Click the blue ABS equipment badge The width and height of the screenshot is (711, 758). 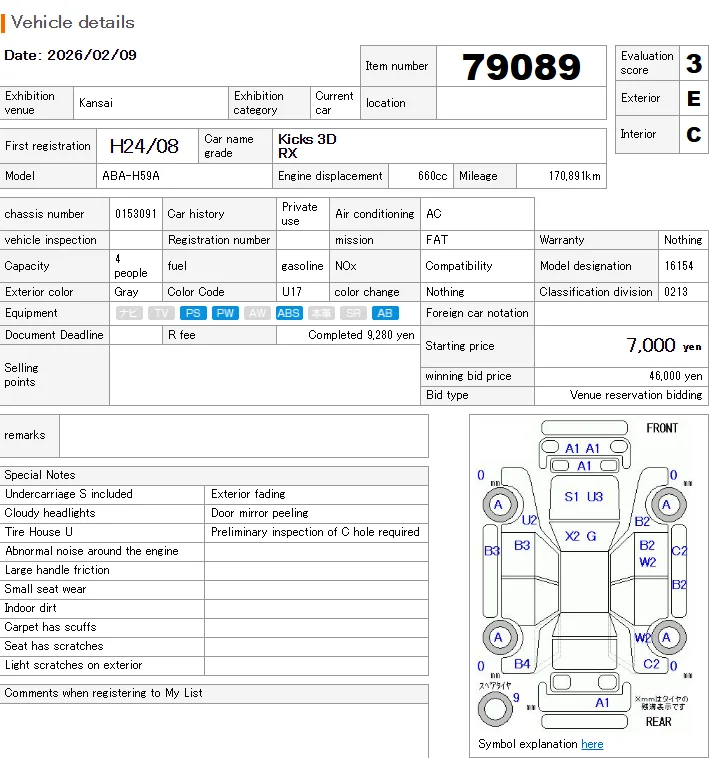pos(289,313)
